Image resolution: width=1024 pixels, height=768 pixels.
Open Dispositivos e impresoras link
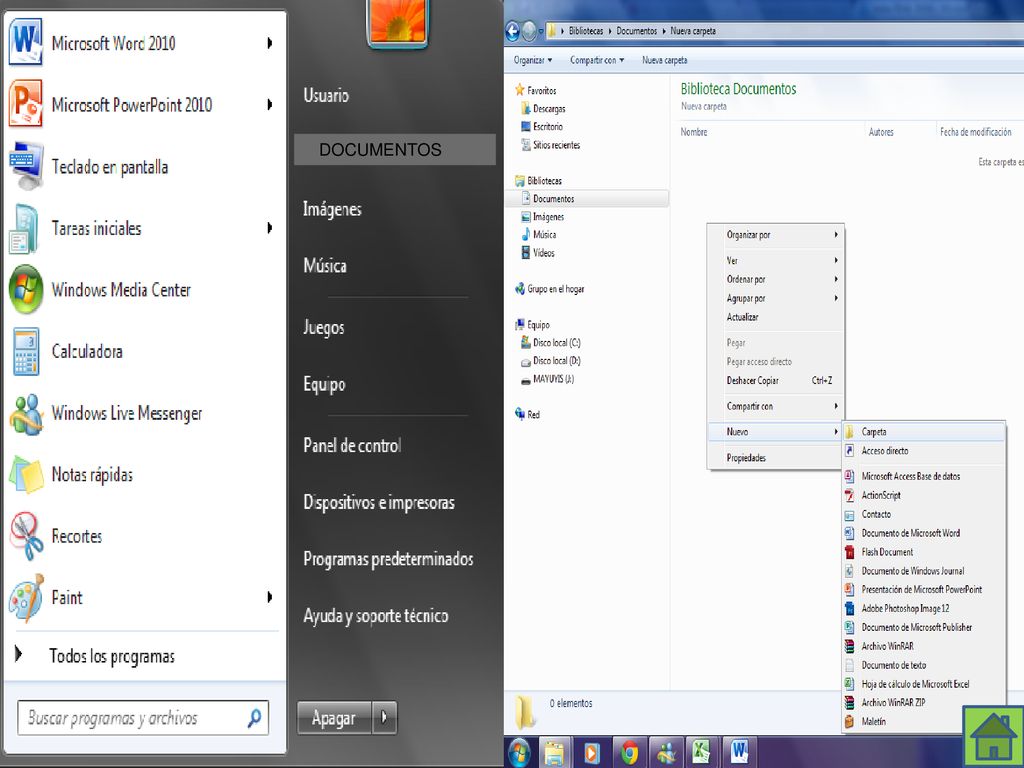379,502
